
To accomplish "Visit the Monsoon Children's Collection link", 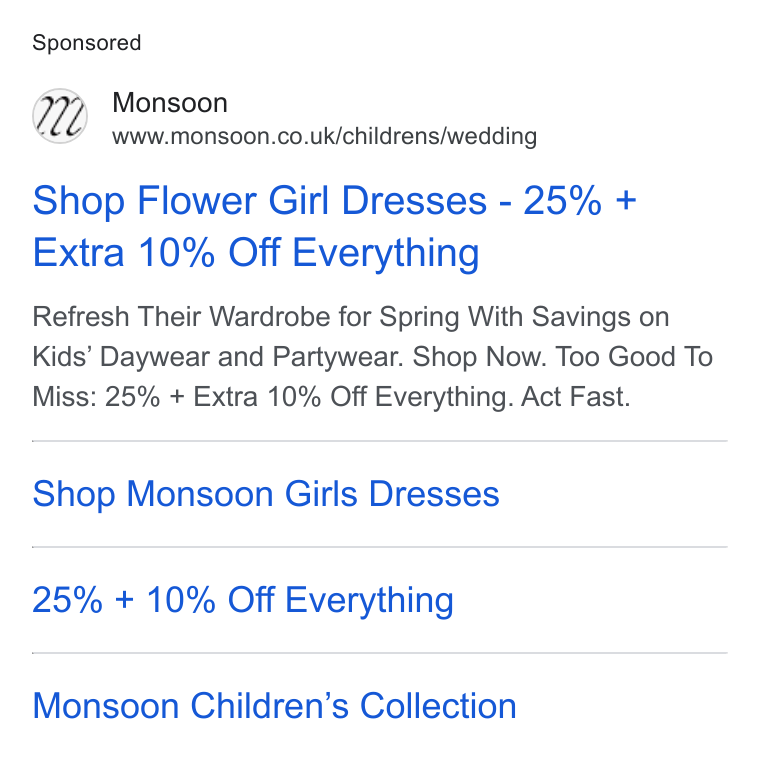I will [274, 706].
